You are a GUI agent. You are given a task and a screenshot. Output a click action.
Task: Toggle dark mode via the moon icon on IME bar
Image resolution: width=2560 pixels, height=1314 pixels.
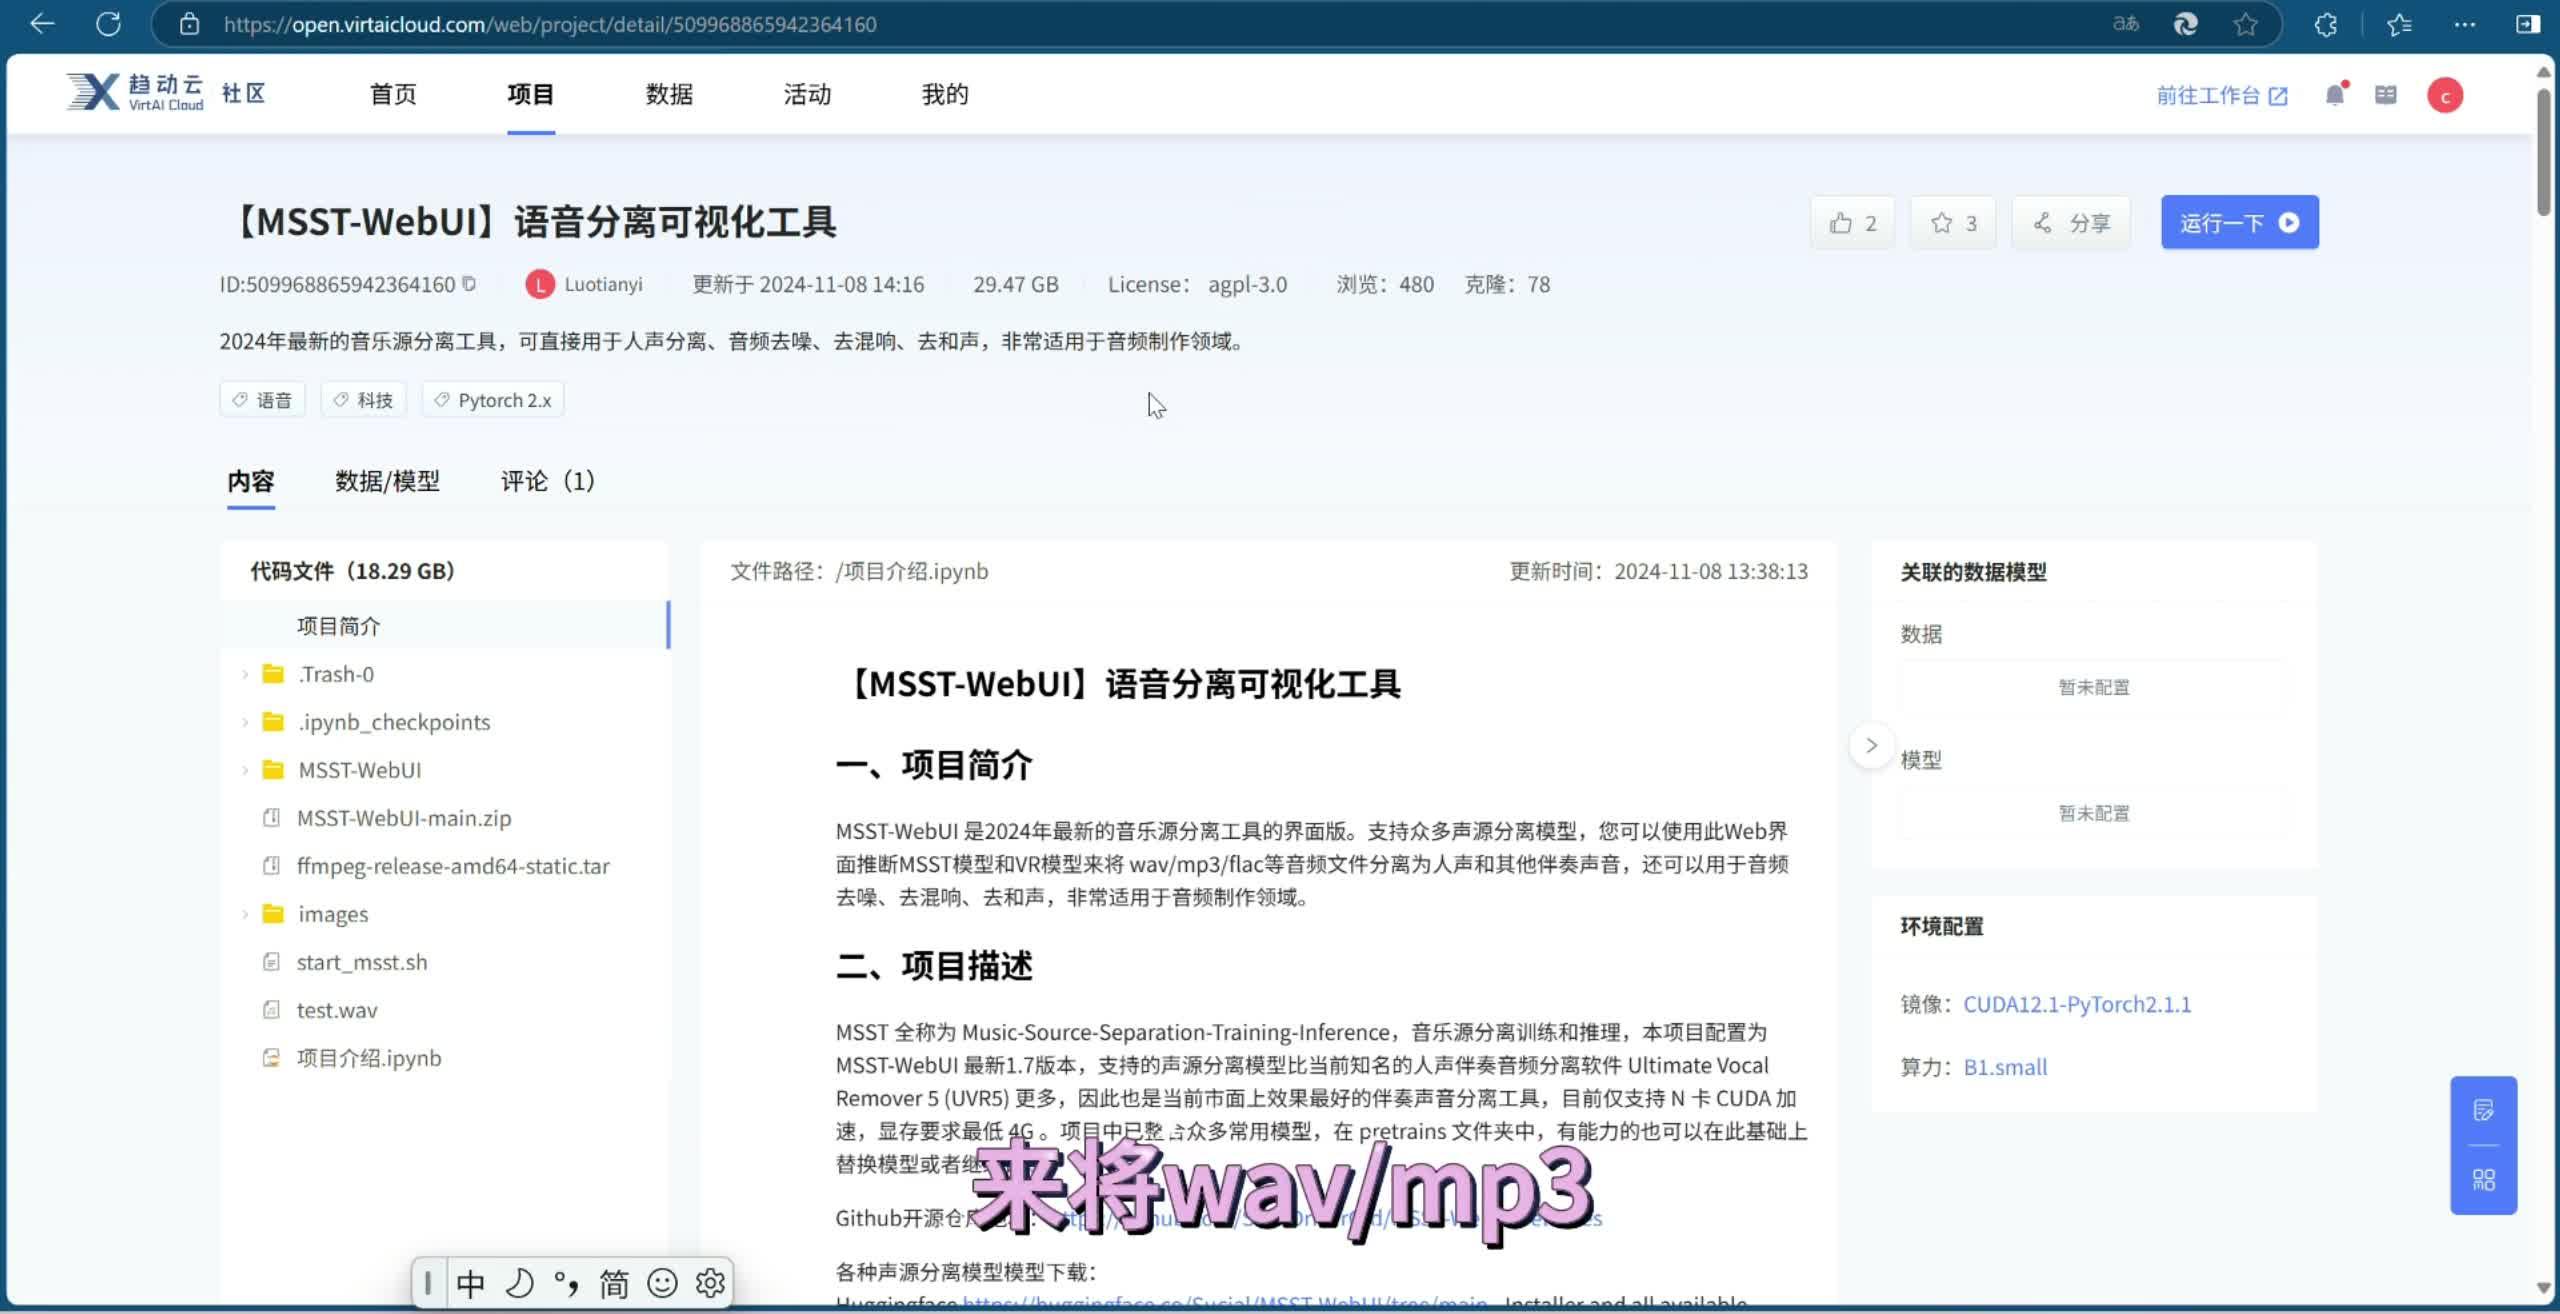(x=521, y=1283)
